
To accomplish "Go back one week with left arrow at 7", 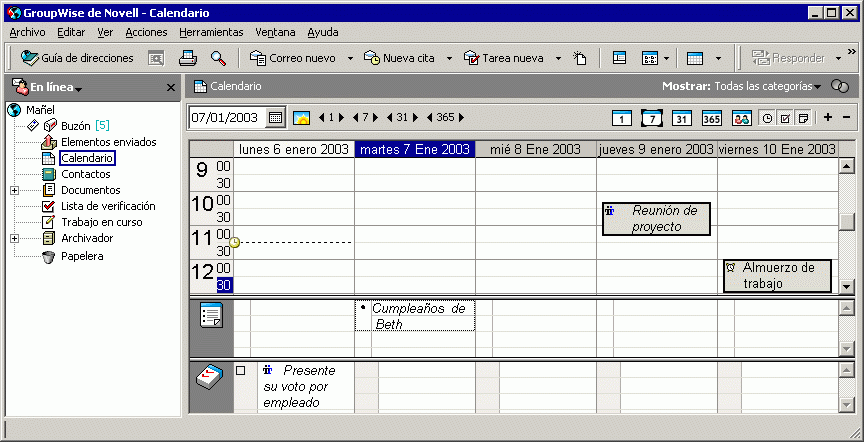I will (356, 117).
